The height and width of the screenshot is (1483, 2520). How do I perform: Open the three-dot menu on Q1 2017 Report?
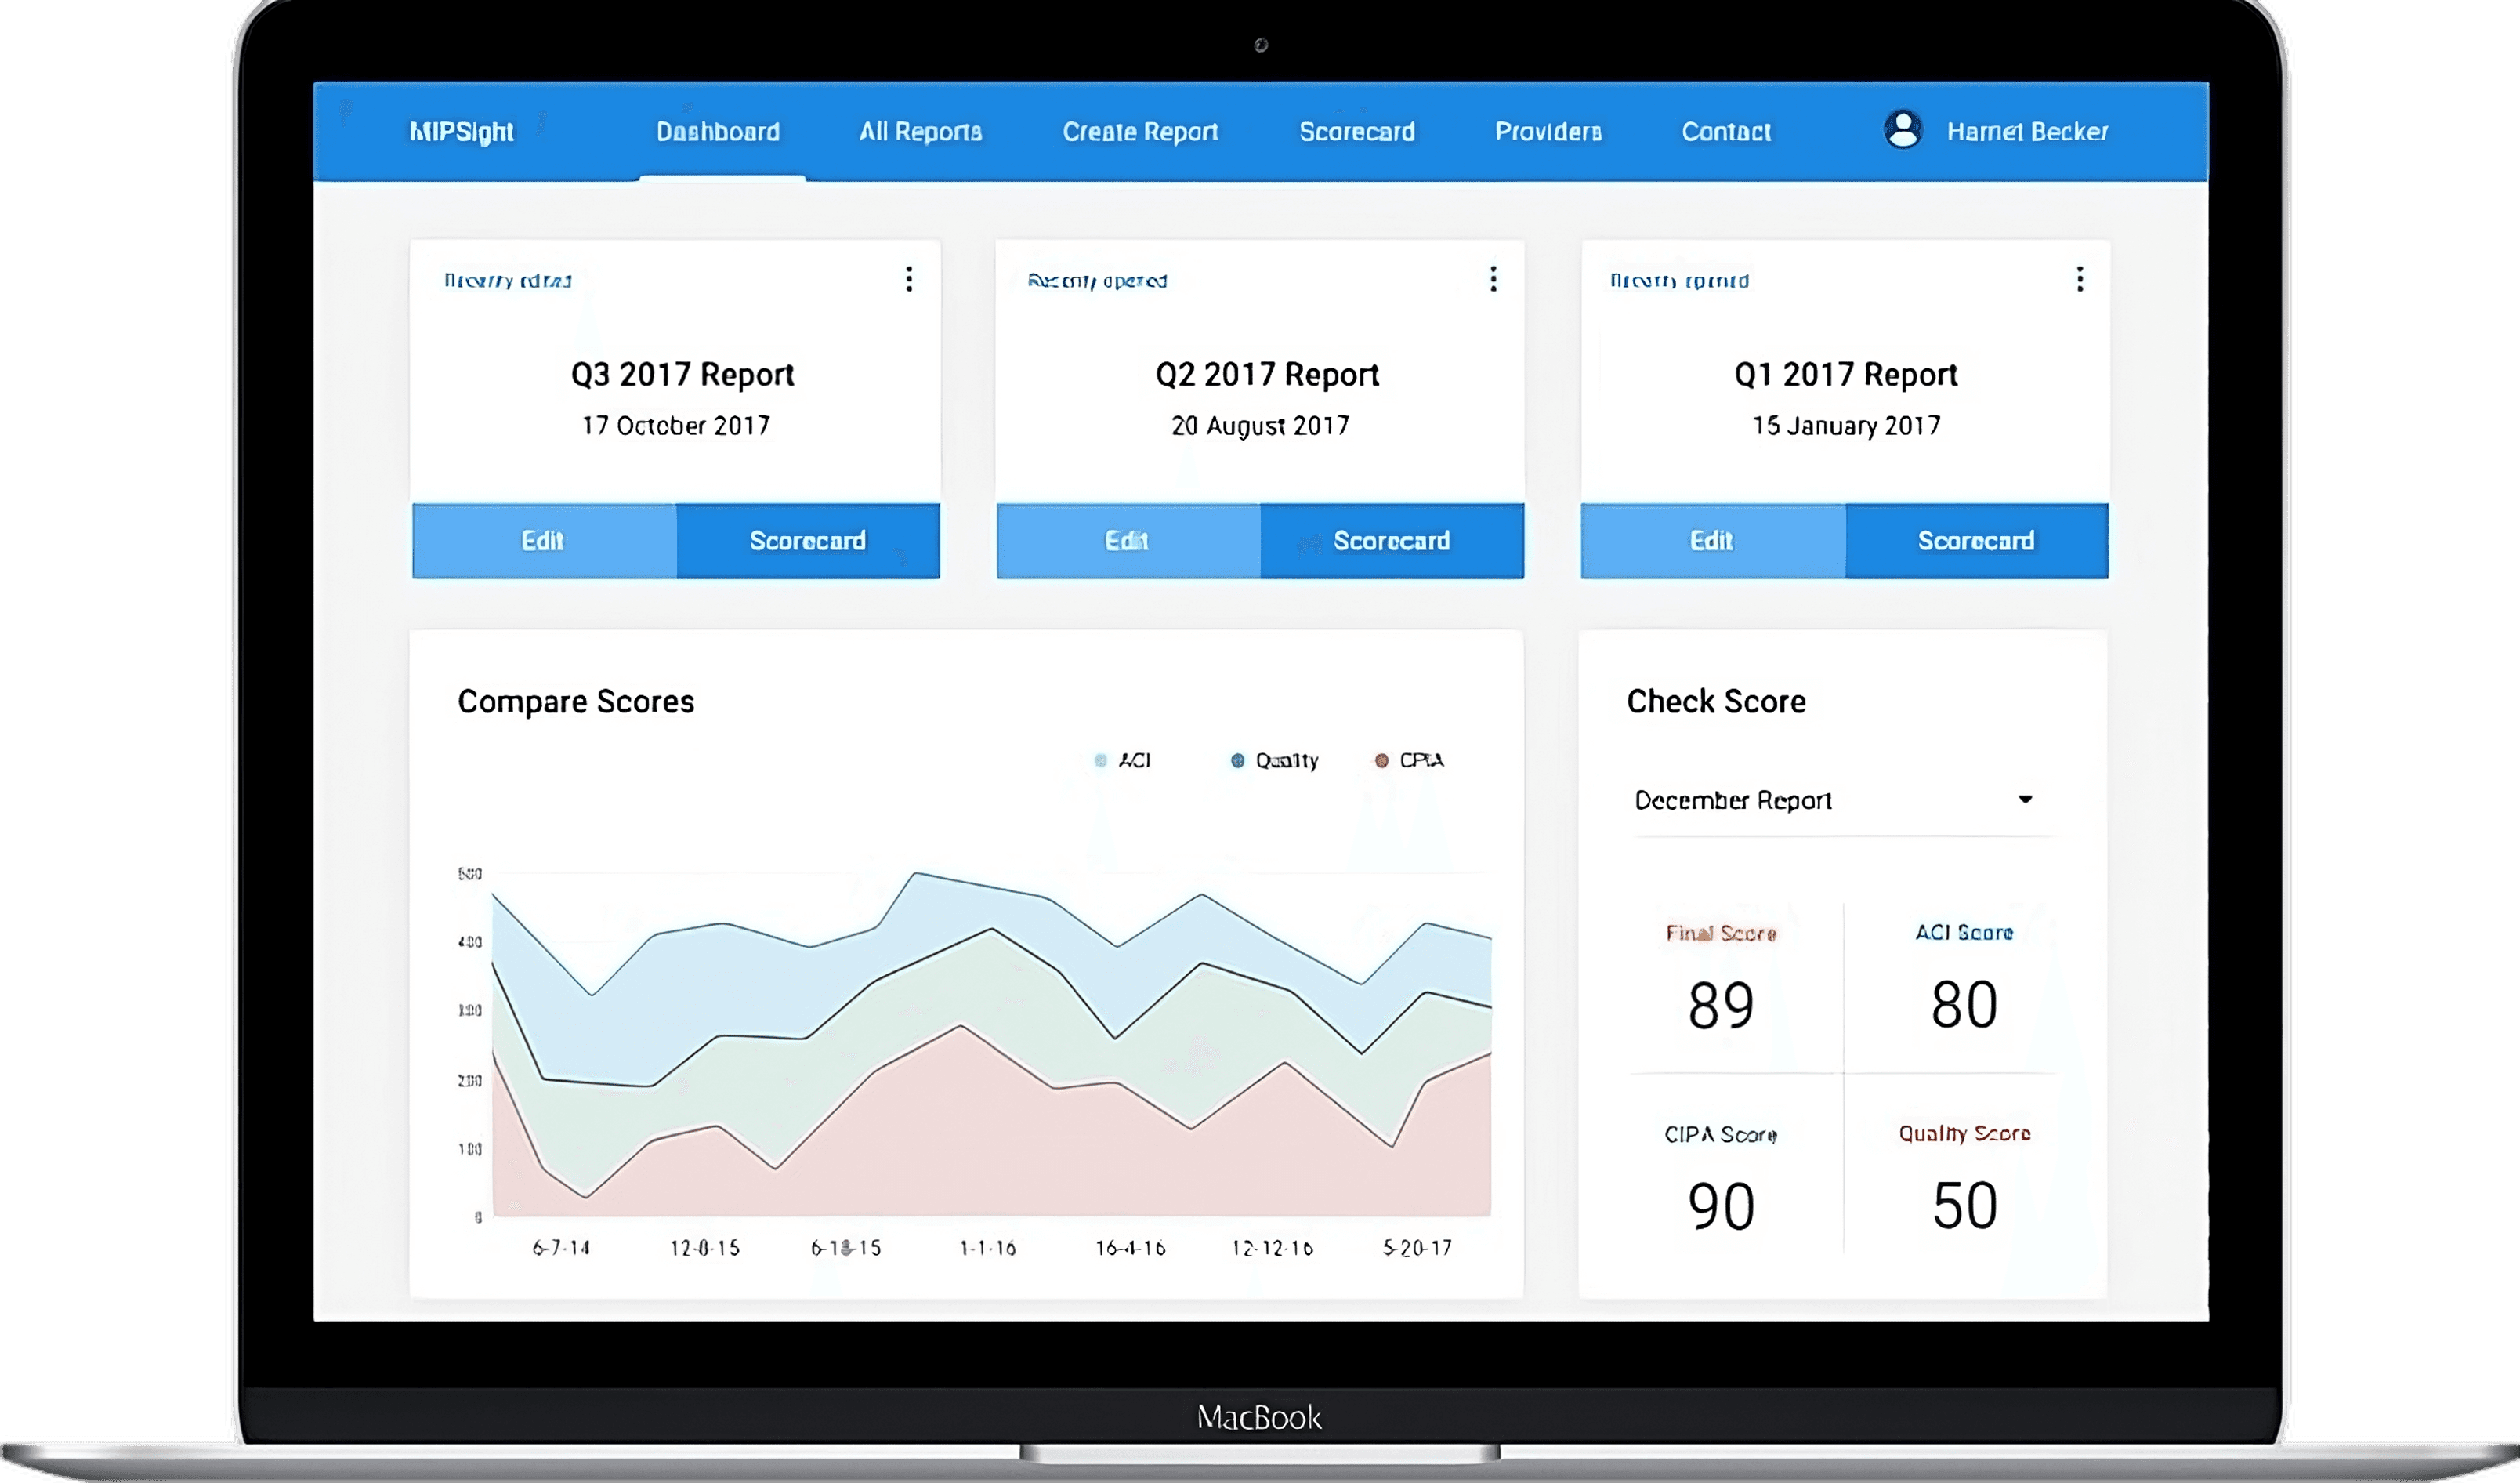(2079, 279)
